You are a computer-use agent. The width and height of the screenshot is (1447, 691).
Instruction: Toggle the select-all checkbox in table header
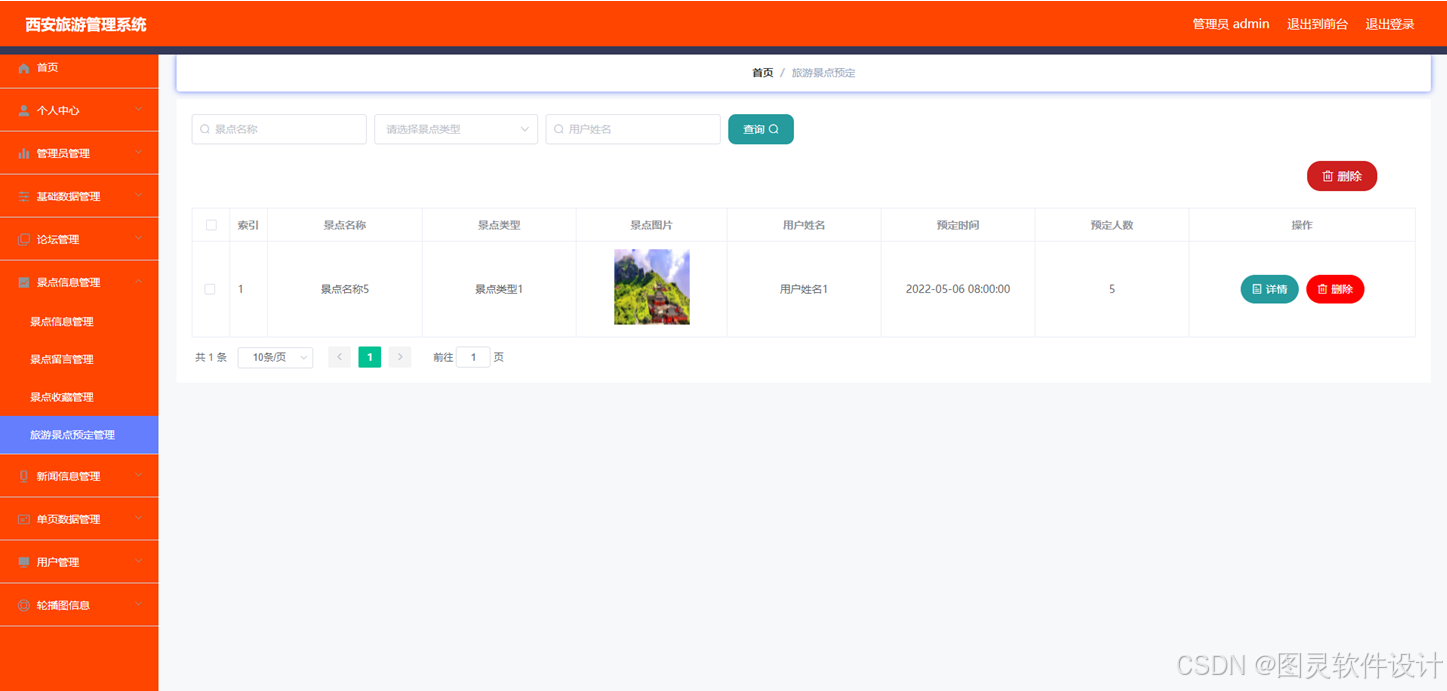[x=211, y=225]
